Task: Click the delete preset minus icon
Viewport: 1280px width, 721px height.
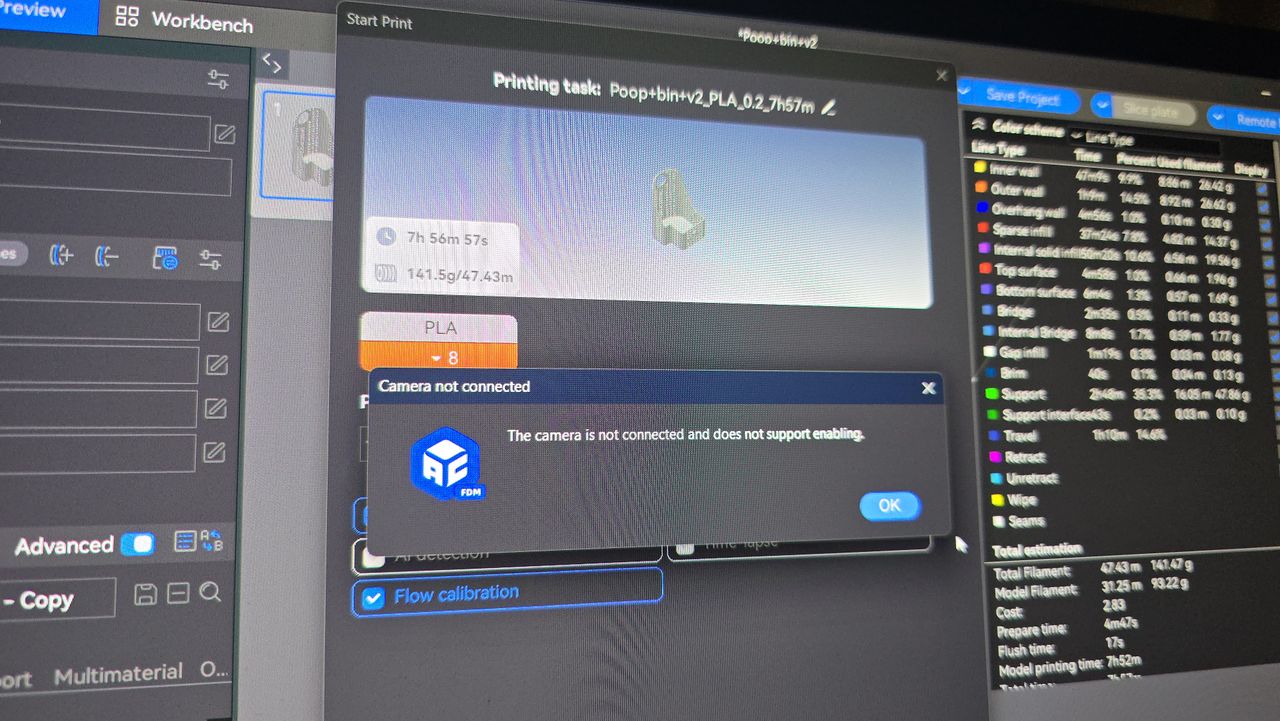Action: pos(177,594)
